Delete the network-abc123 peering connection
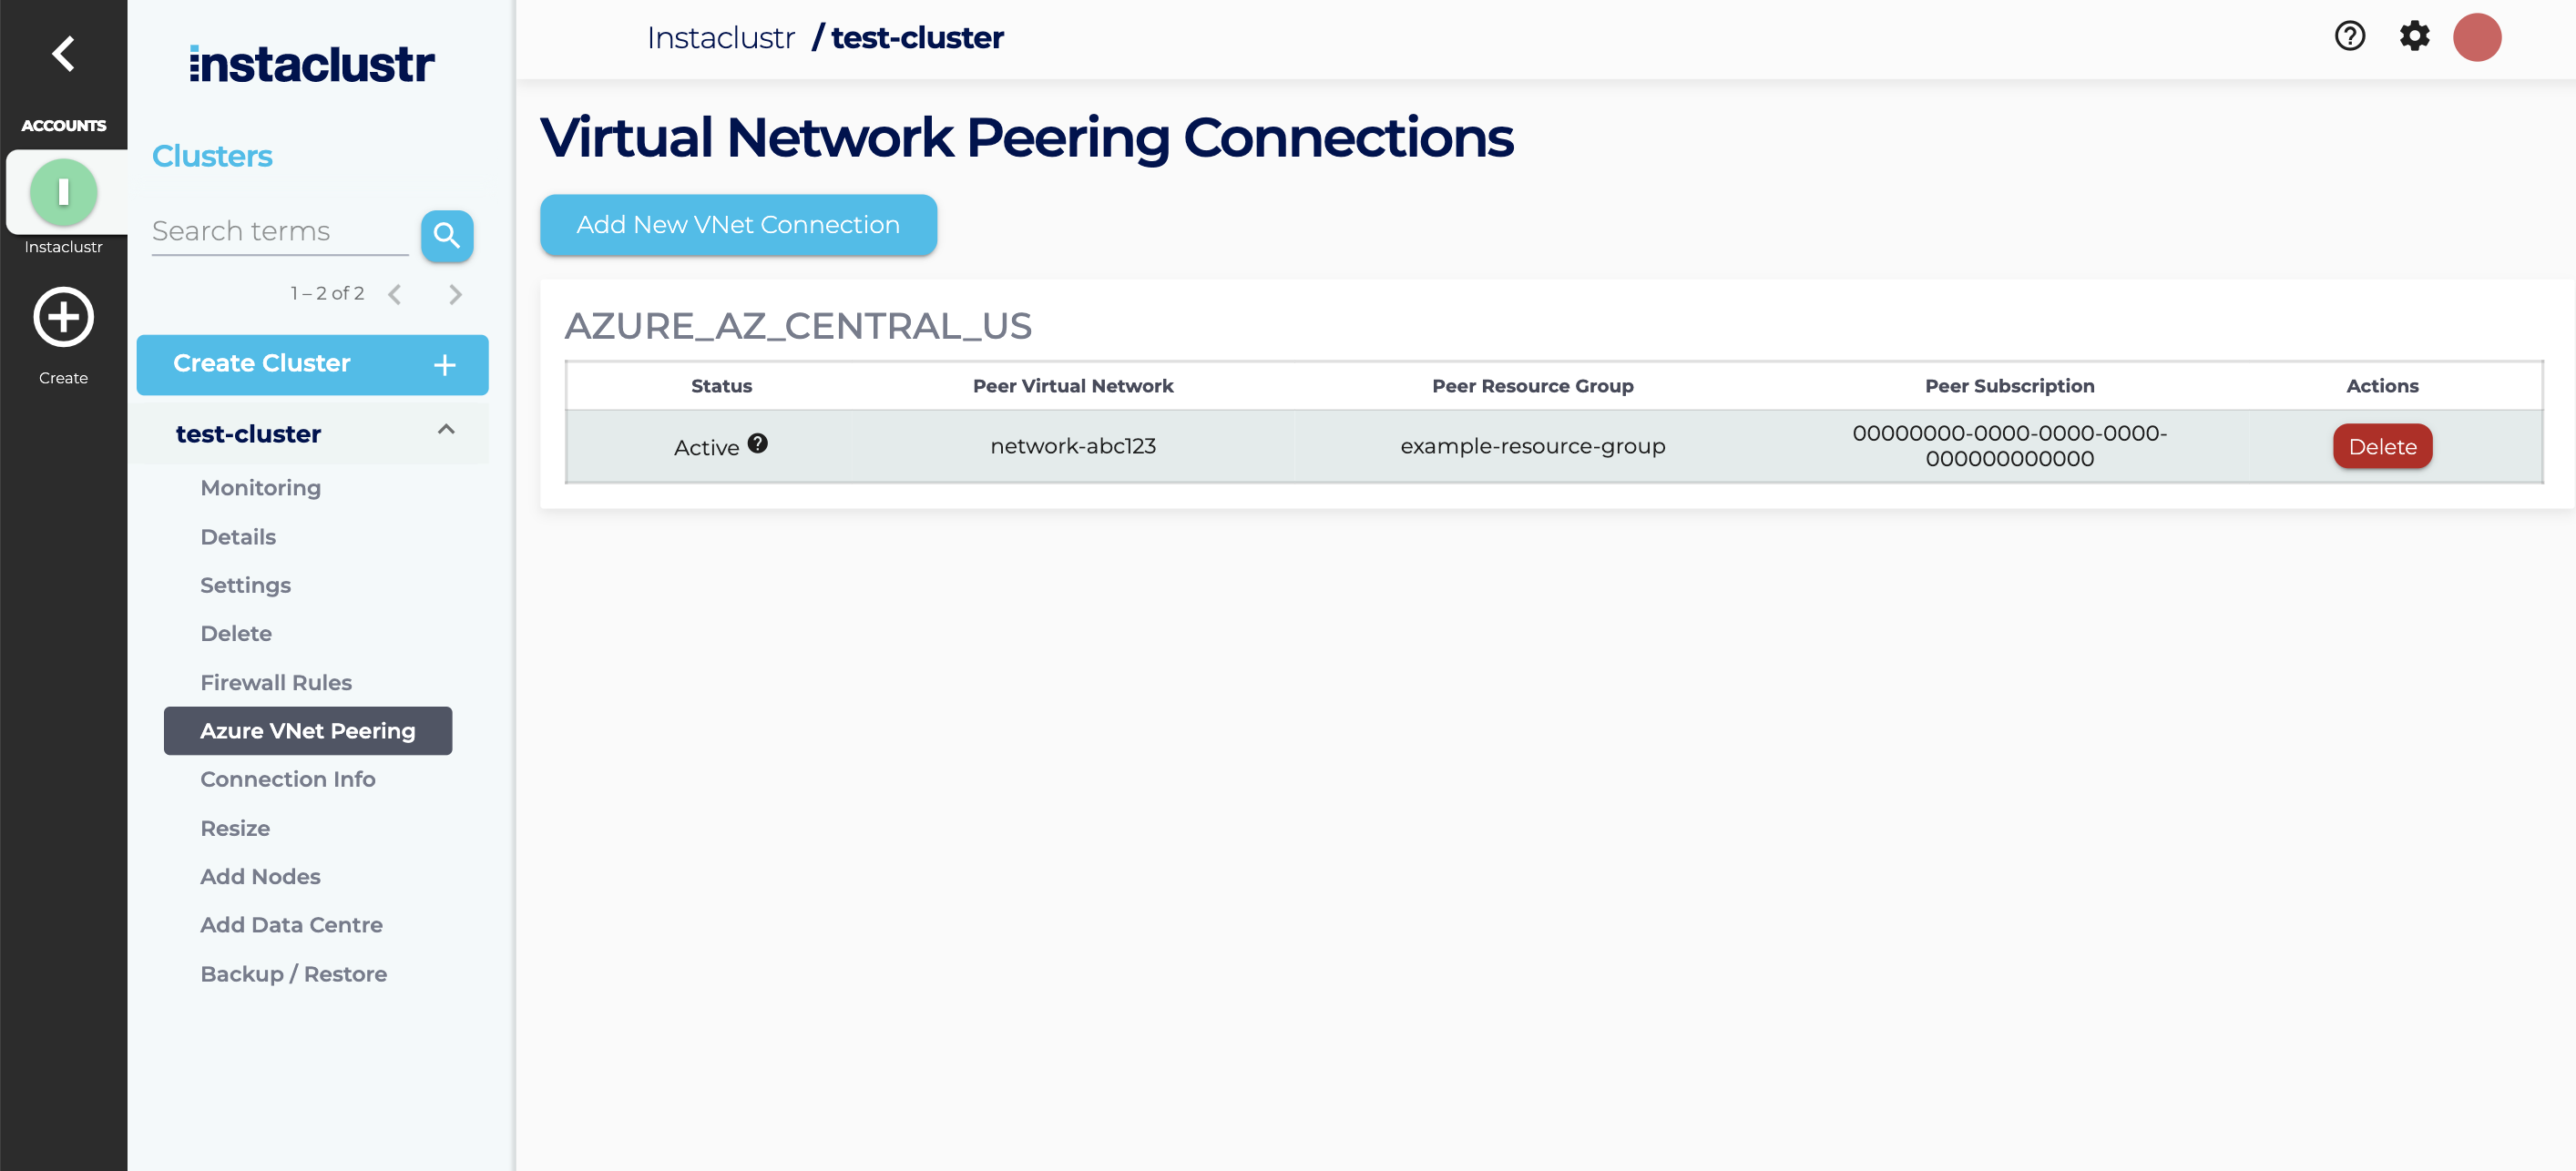The width and height of the screenshot is (2576, 1171). (x=2381, y=447)
